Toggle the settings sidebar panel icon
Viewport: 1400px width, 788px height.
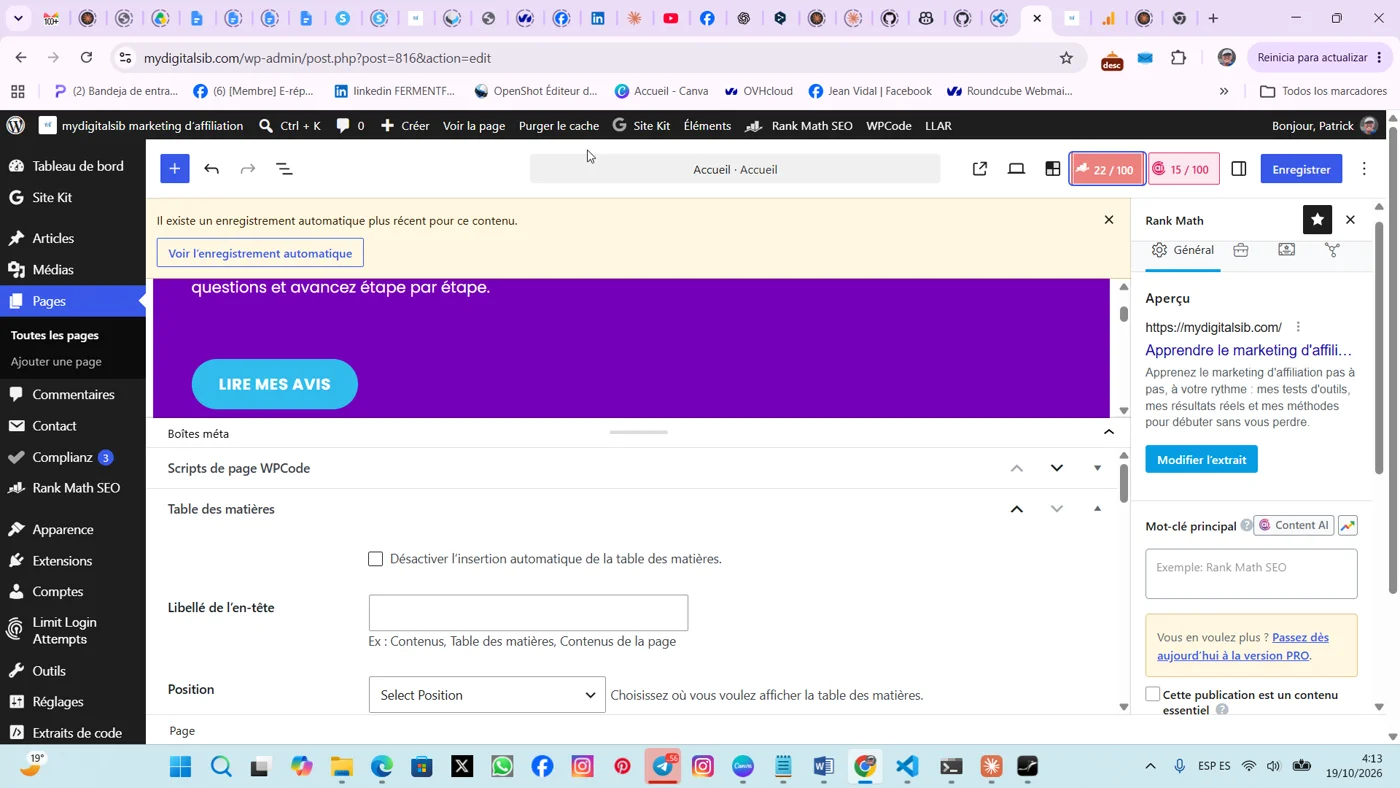pyautogui.click(x=1238, y=169)
